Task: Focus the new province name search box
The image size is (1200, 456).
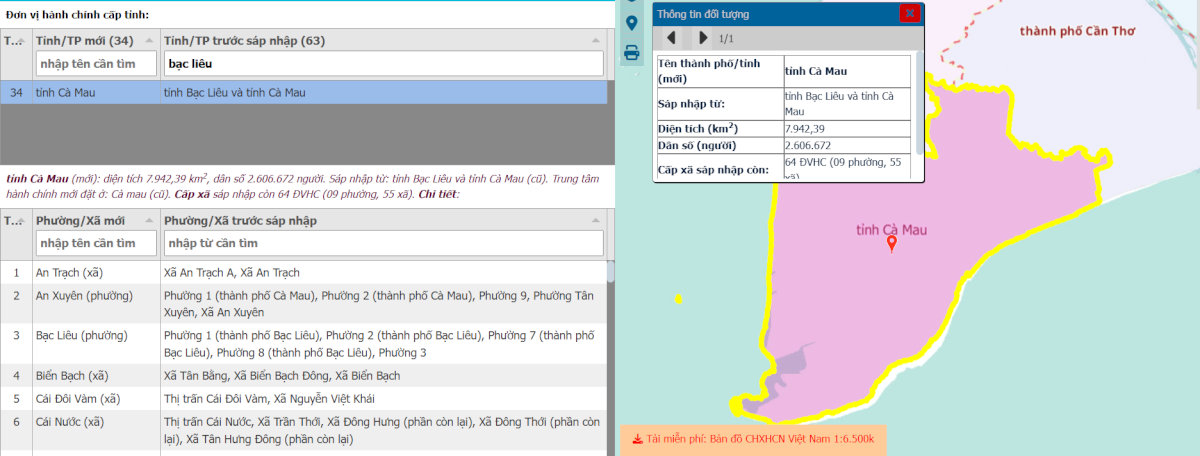Action: (96, 63)
